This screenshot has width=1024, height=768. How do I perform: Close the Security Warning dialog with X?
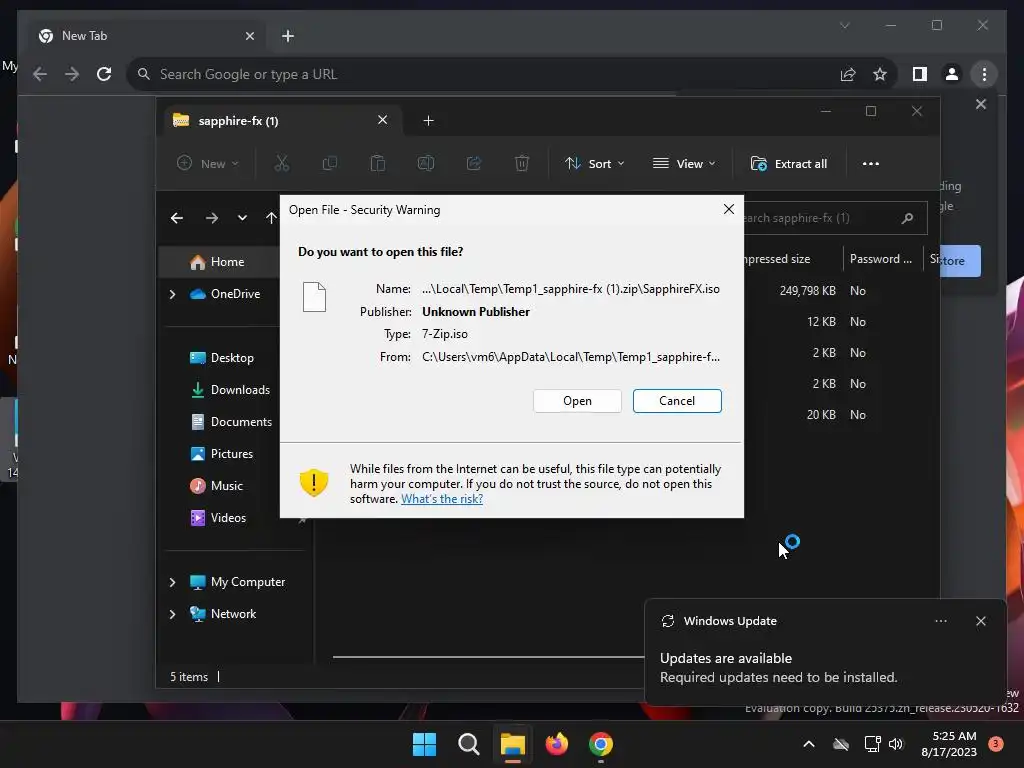point(729,209)
